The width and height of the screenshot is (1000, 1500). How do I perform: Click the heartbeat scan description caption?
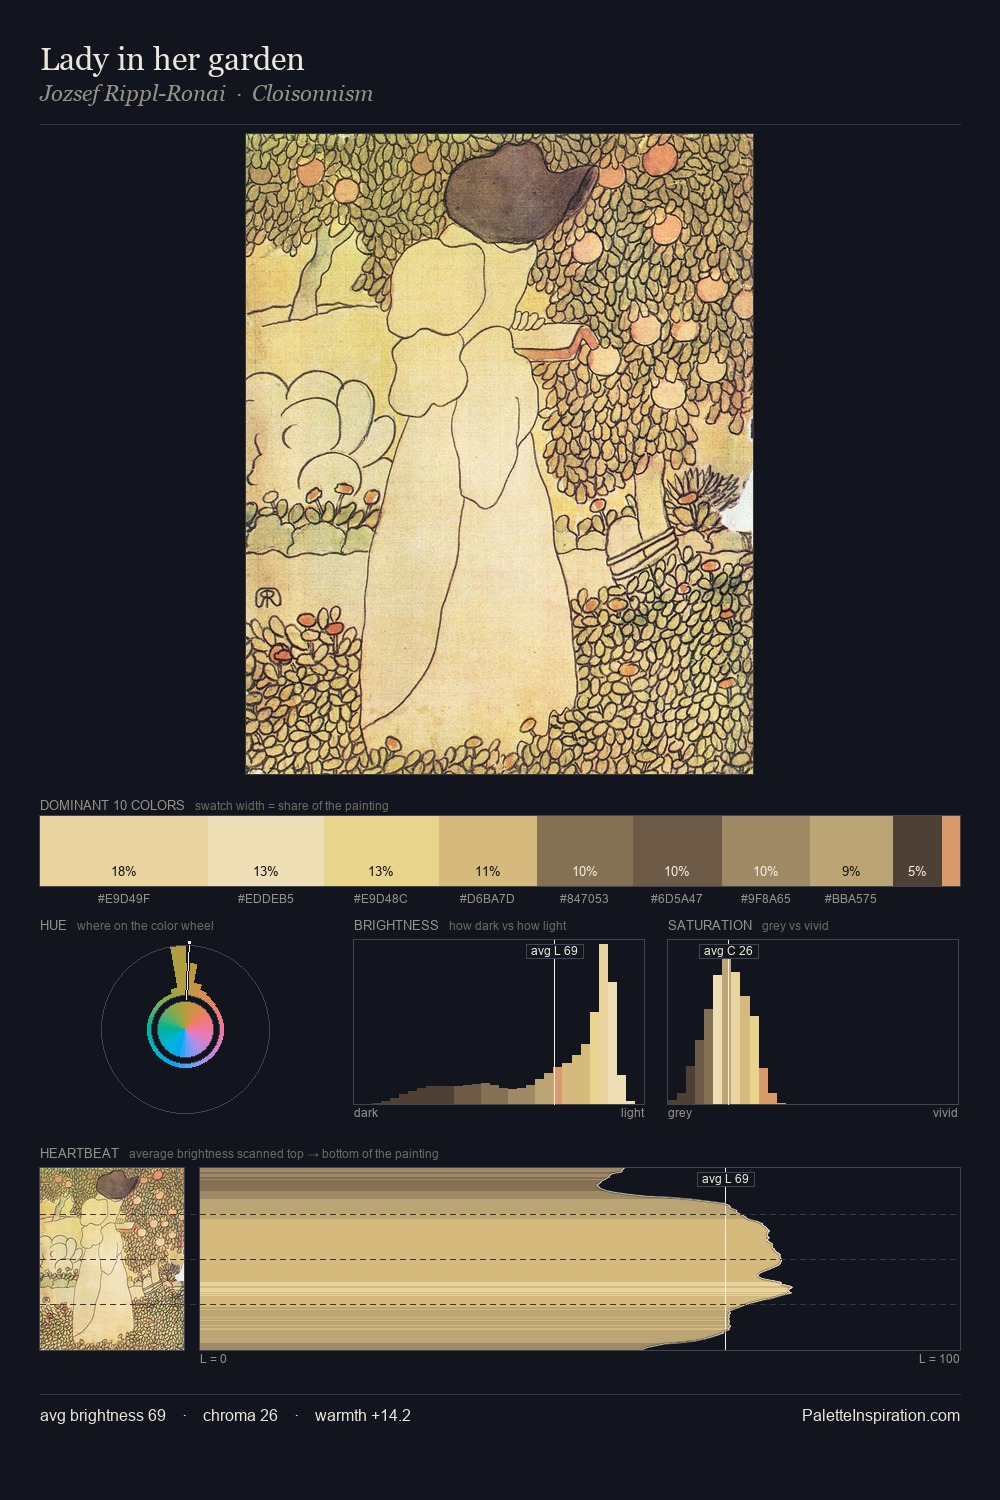(x=284, y=1154)
